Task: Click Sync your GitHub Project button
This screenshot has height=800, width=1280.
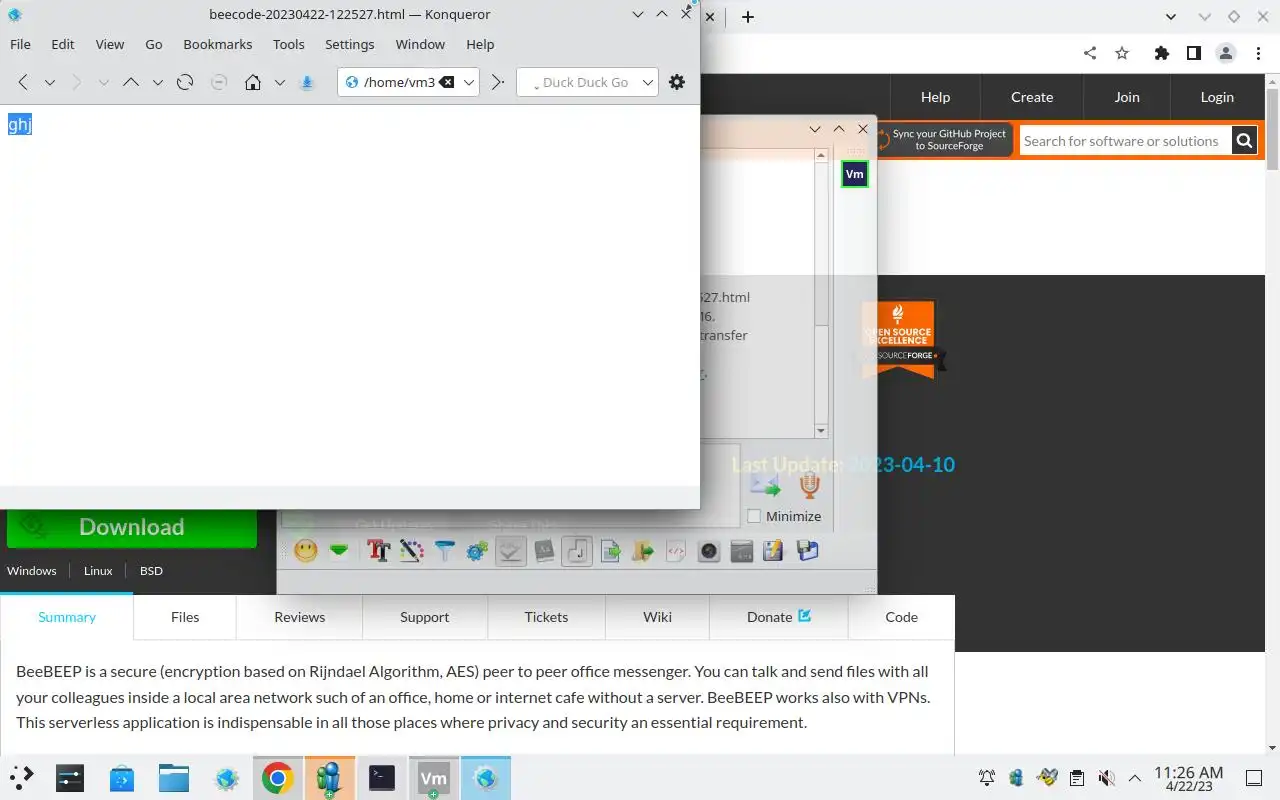Action: (945, 140)
